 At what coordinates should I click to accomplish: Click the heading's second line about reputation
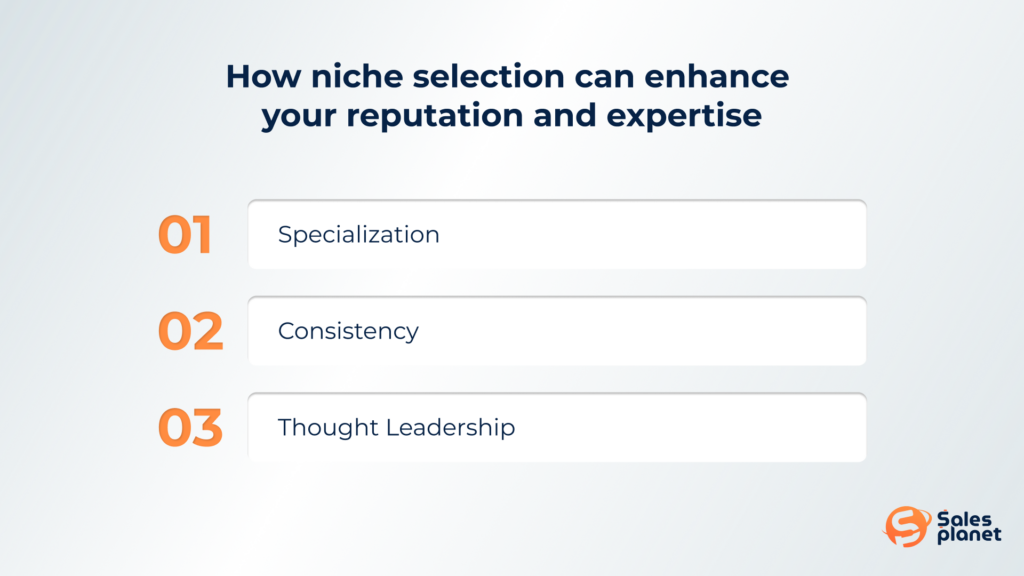(x=511, y=116)
